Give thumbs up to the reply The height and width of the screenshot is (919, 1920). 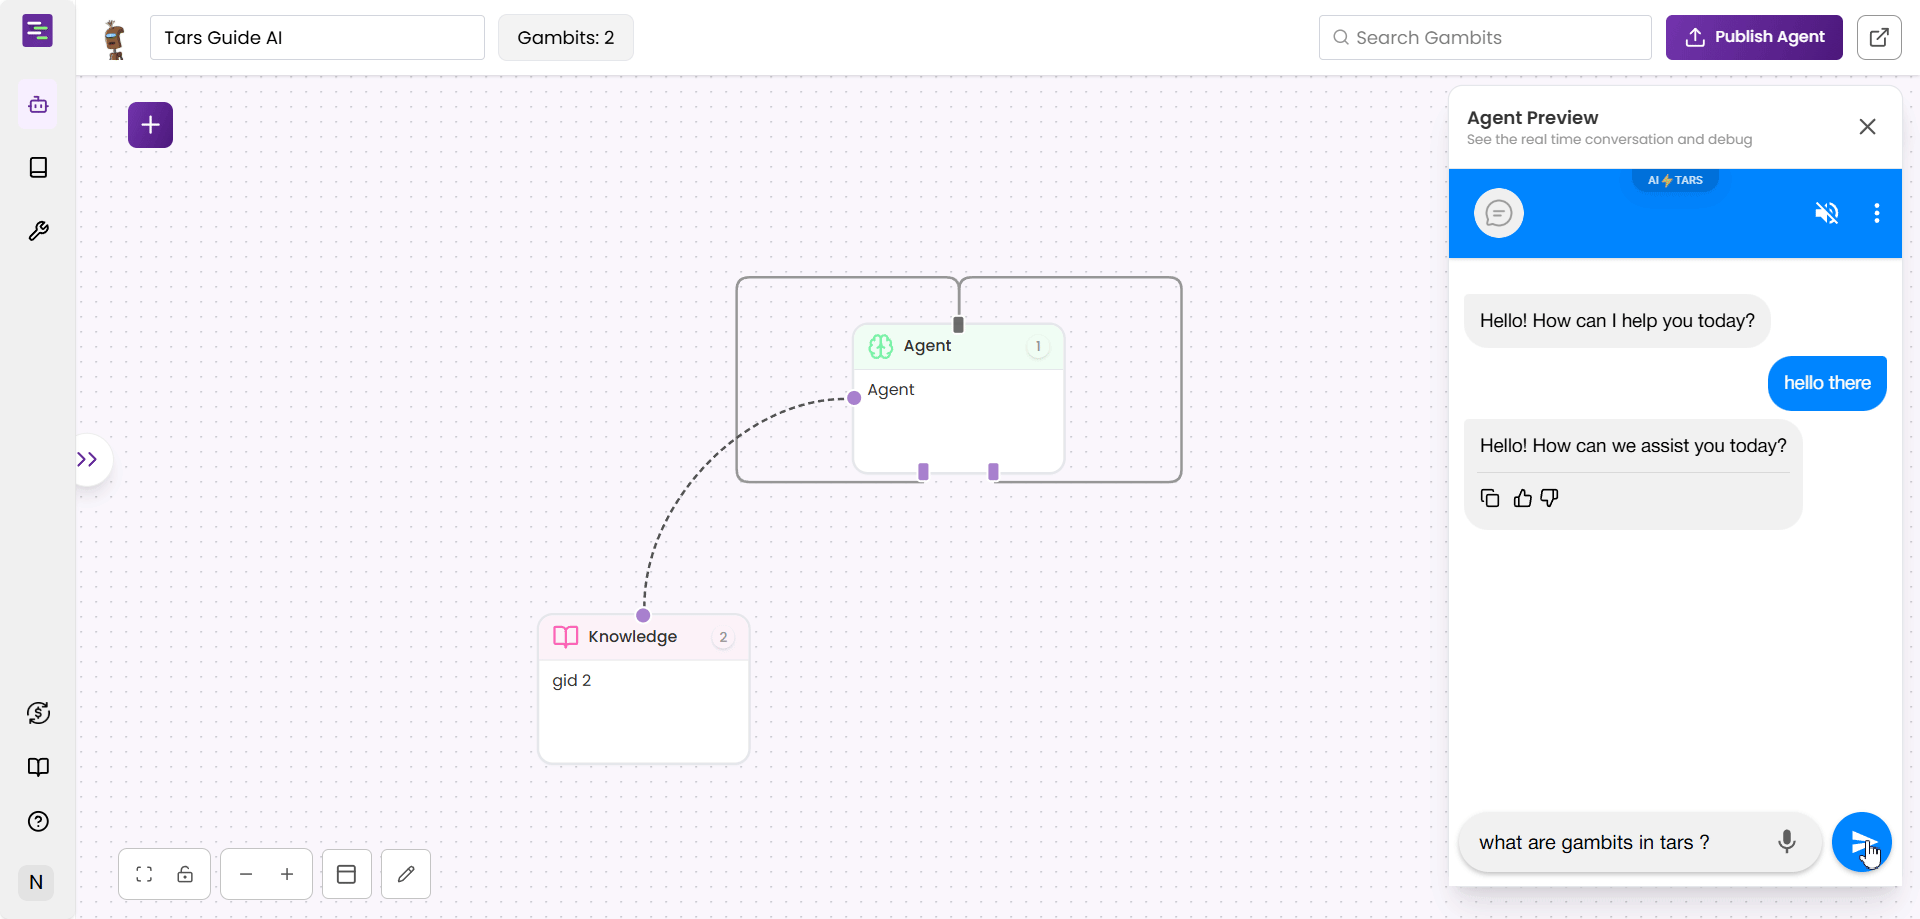[x=1523, y=498]
